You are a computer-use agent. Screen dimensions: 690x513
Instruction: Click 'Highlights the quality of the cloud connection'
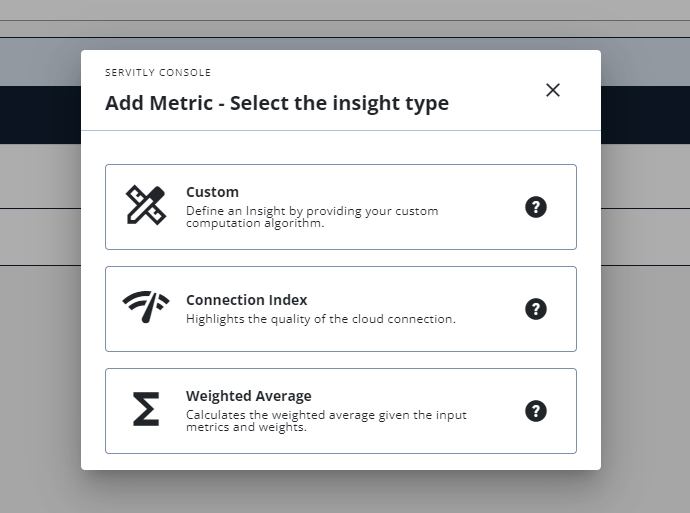(320, 319)
